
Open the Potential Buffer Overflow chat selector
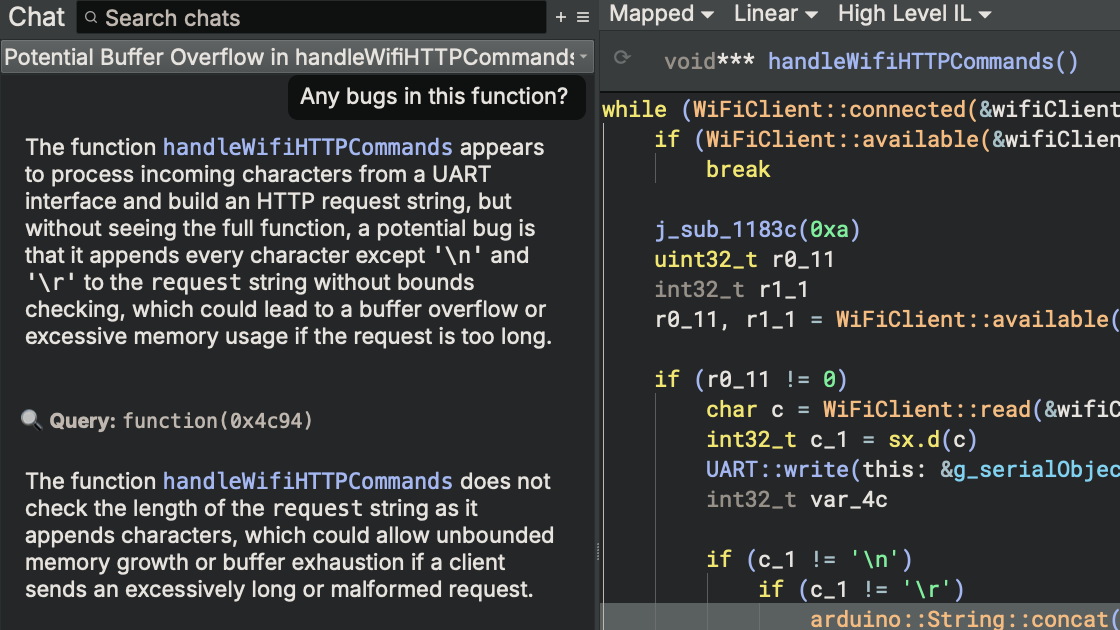pos(297,57)
